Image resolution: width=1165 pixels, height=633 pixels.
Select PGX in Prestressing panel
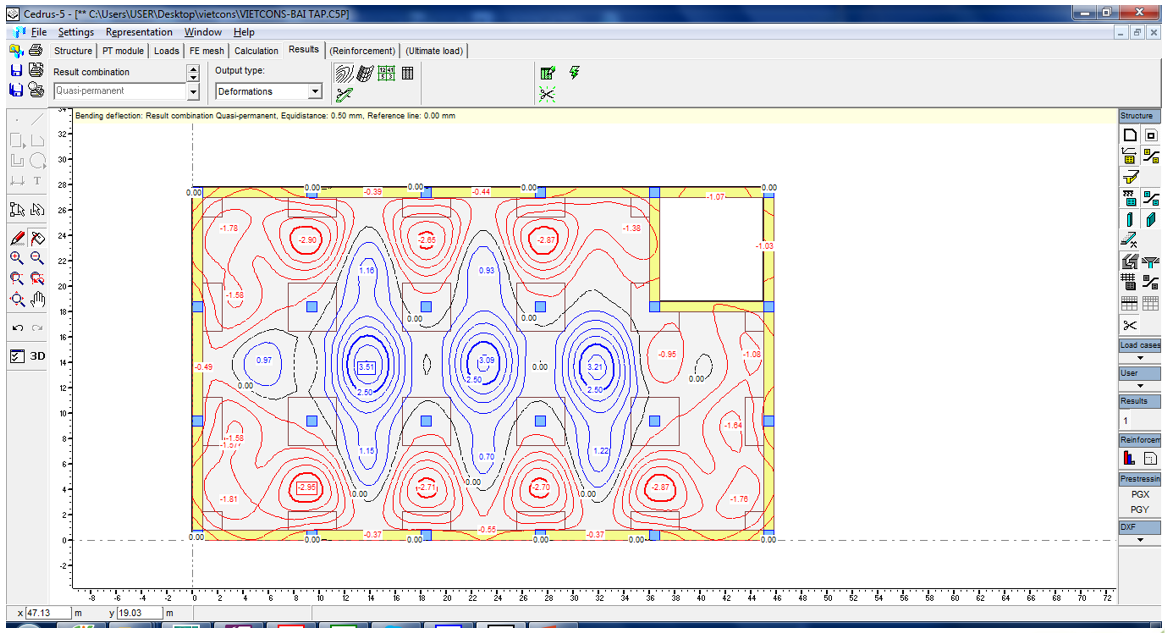click(x=1140, y=494)
